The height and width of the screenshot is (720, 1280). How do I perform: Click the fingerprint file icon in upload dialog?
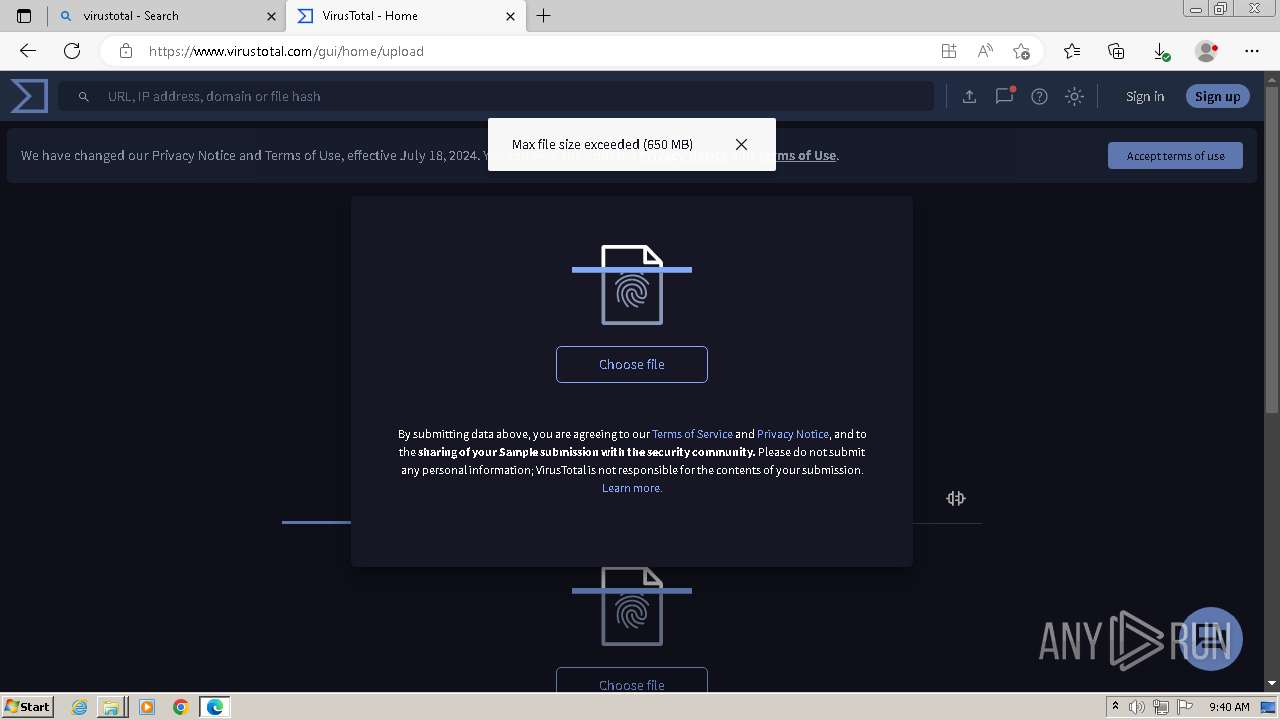(x=632, y=285)
